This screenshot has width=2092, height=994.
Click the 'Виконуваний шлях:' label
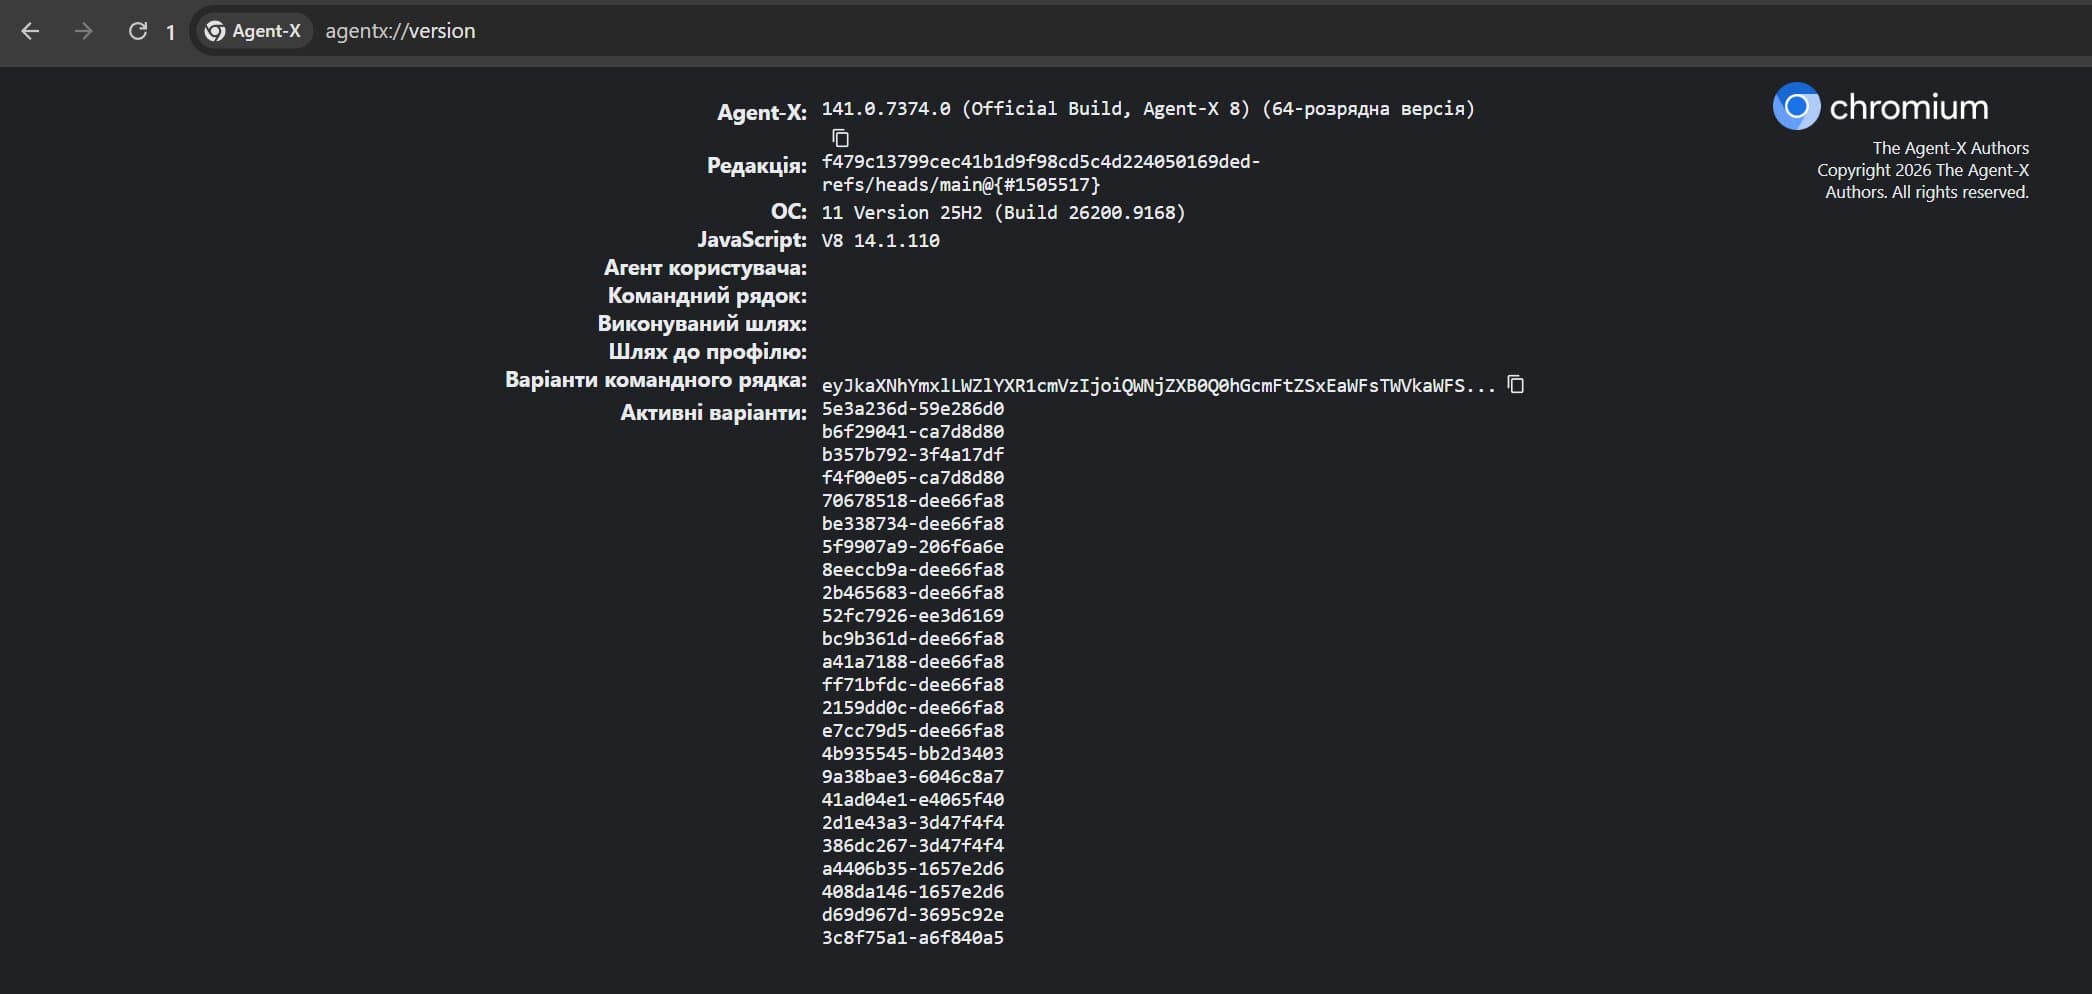tap(702, 324)
